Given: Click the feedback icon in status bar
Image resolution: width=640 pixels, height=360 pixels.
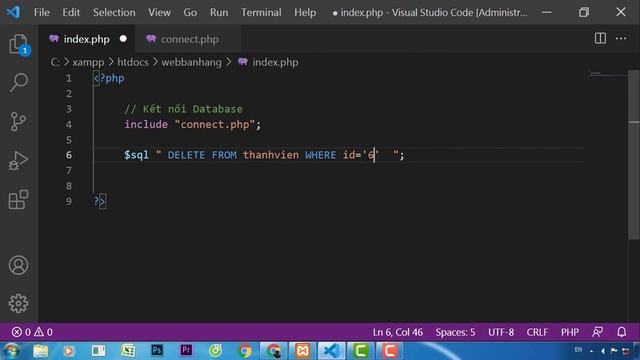Looking at the screenshot, I should (x=598, y=332).
